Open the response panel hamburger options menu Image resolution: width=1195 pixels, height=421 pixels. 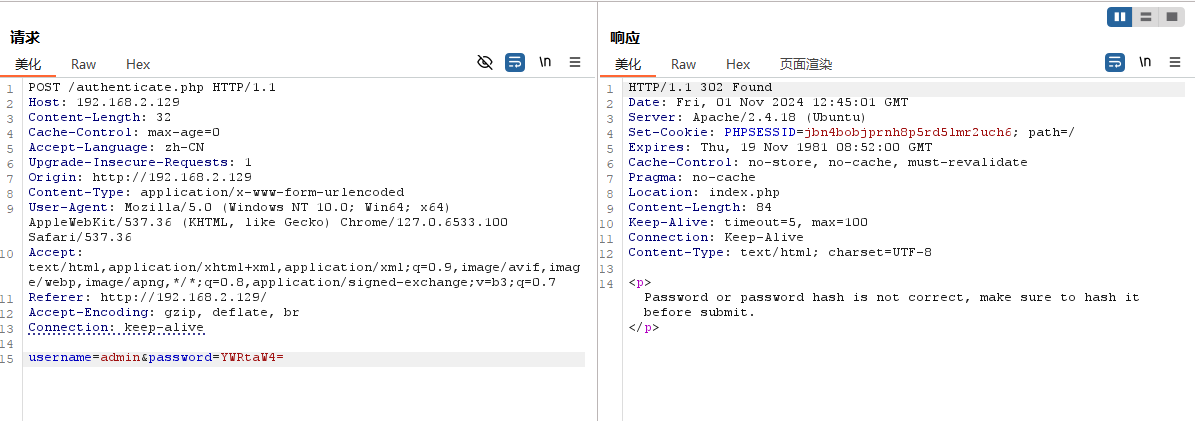pyautogui.click(x=1175, y=62)
